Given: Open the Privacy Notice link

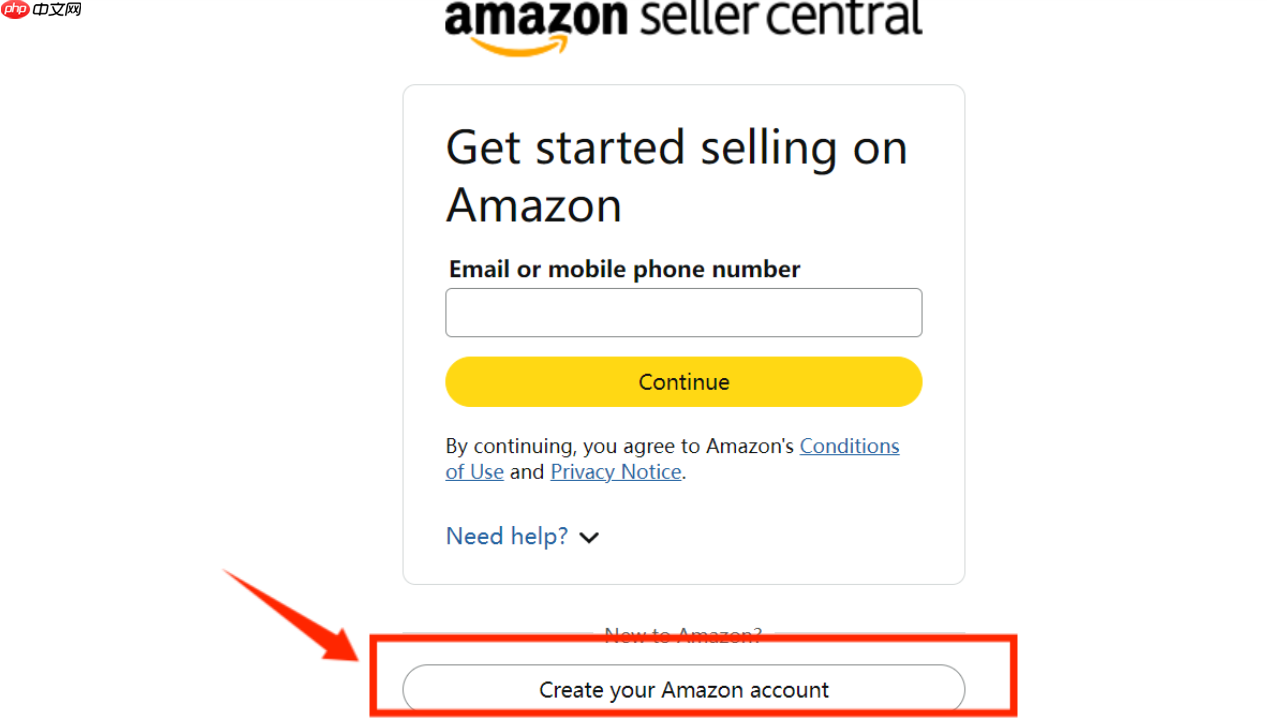Looking at the screenshot, I should point(616,472).
